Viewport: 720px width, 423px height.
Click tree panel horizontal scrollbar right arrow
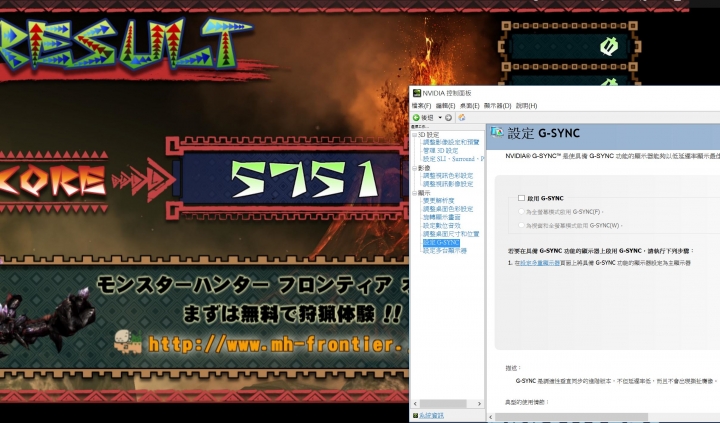(x=479, y=404)
